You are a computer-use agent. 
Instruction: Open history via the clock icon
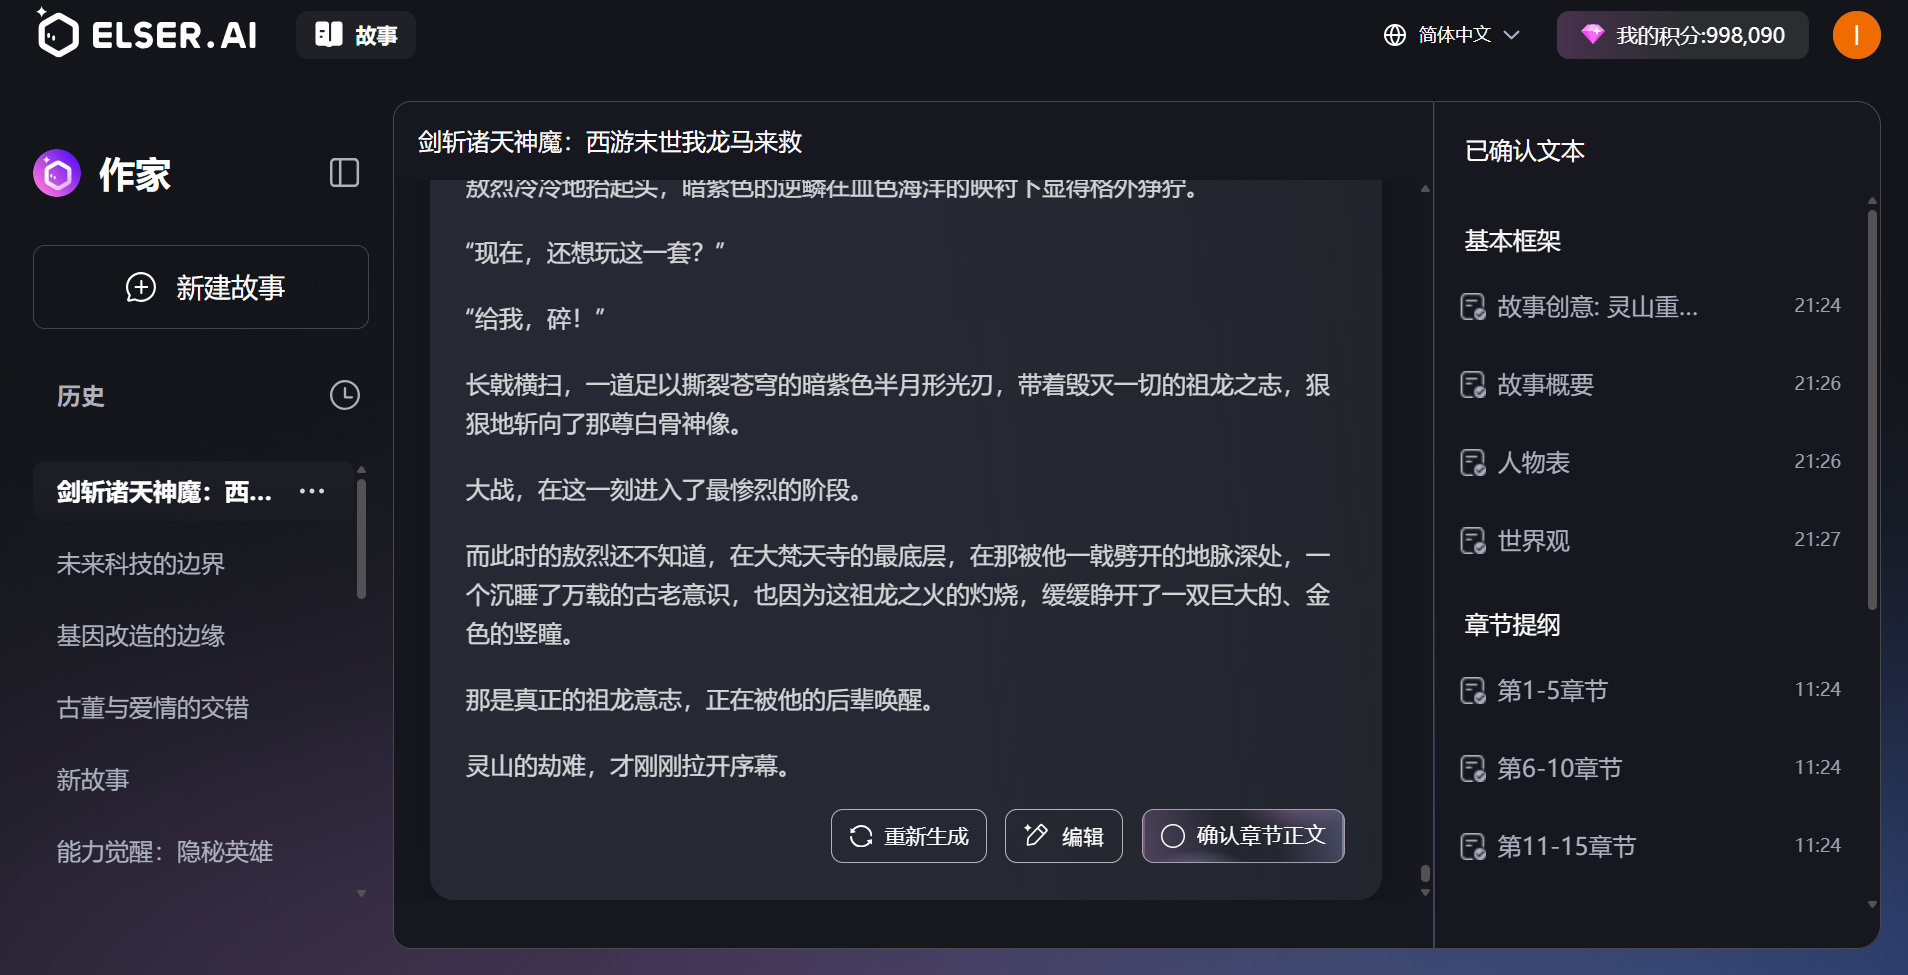[x=344, y=395]
